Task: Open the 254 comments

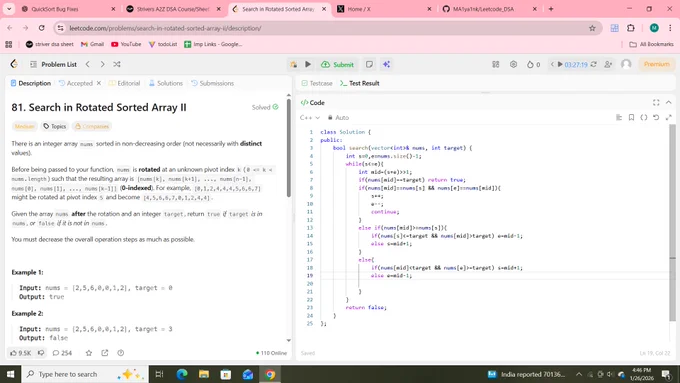Action: click(x=62, y=353)
